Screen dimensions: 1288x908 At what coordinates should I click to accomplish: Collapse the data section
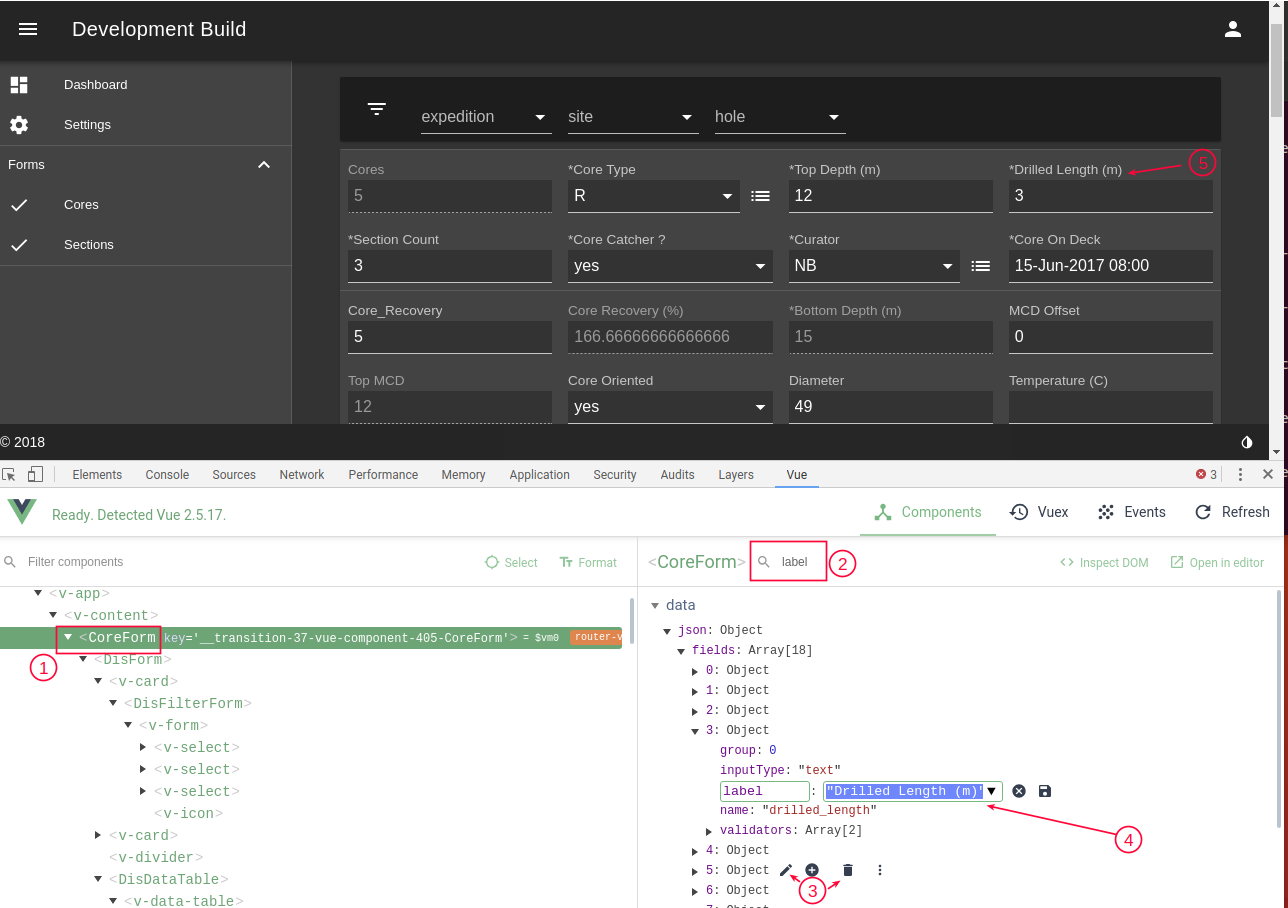click(x=656, y=605)
